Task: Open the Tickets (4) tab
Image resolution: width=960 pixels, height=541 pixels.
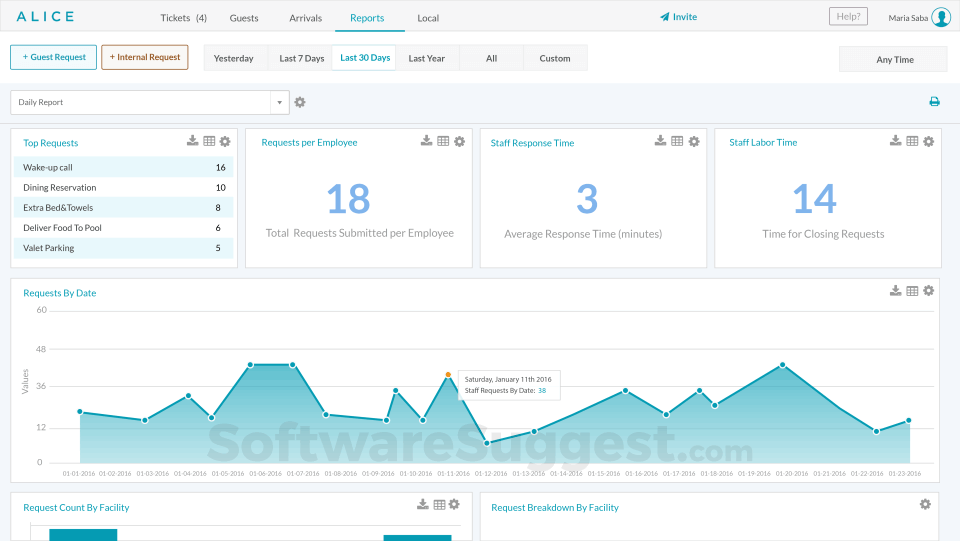Action: (x=184, y=18)
